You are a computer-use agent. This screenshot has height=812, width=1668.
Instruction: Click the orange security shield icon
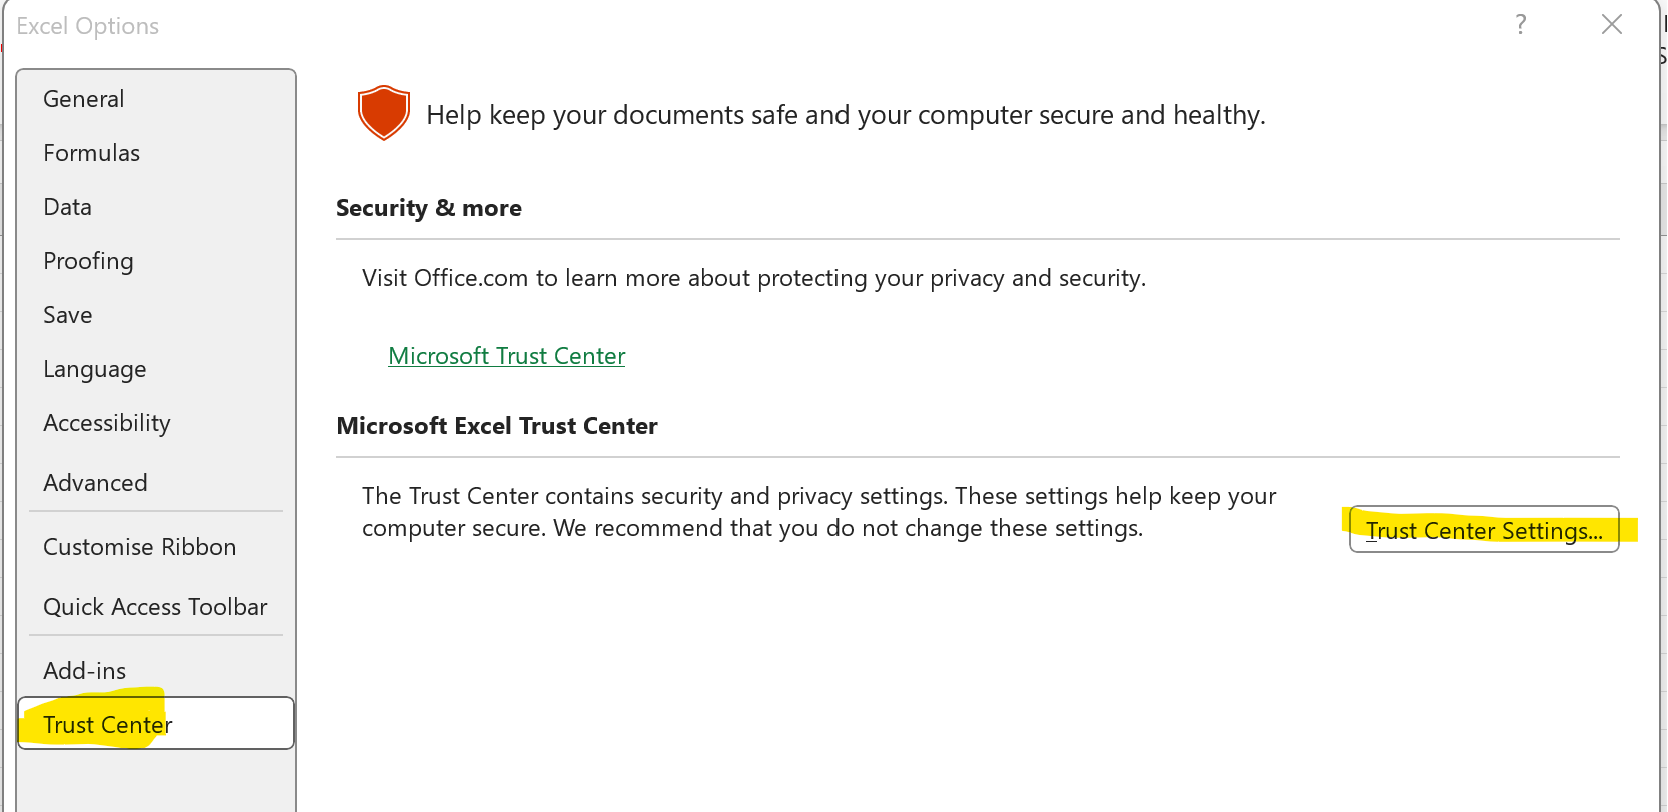pyautogui.click(x=384, y=113)
